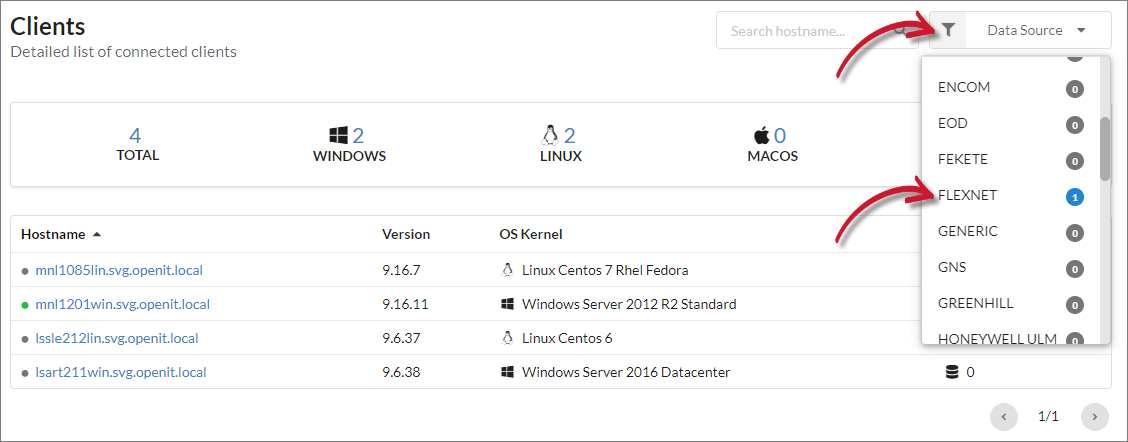Click the database icon in last row
This screenshot has height=442, width=1128.
[952, 372]
